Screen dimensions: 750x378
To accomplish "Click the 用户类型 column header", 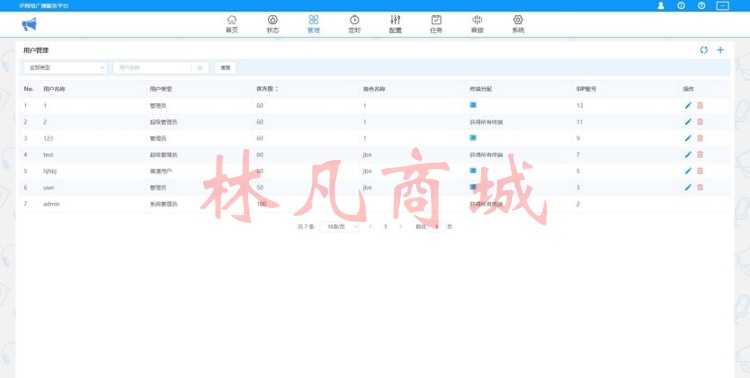I will 161,89.
